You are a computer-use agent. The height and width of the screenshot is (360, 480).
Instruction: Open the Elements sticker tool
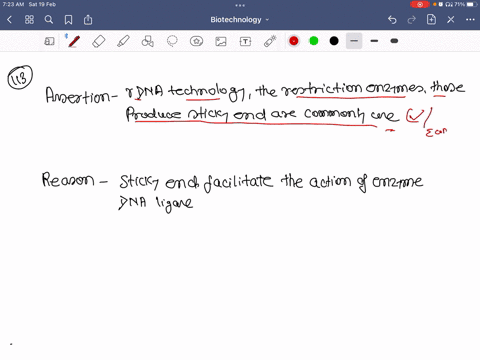(196, 41)
